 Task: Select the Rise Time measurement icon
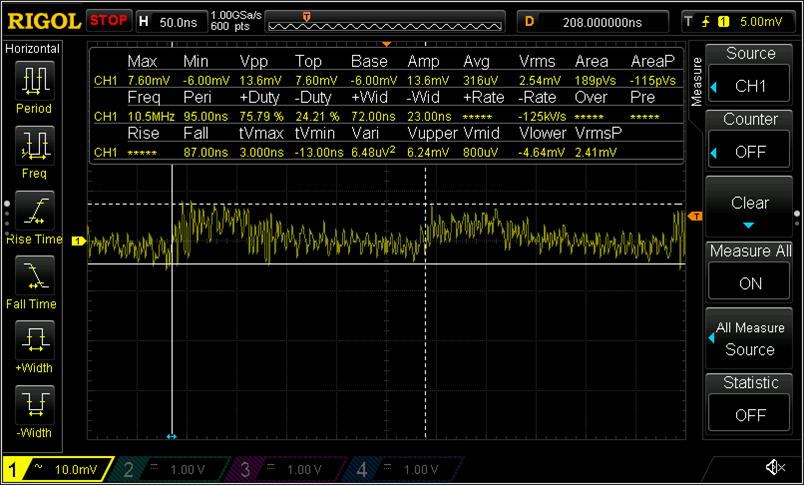click(34, 212)
